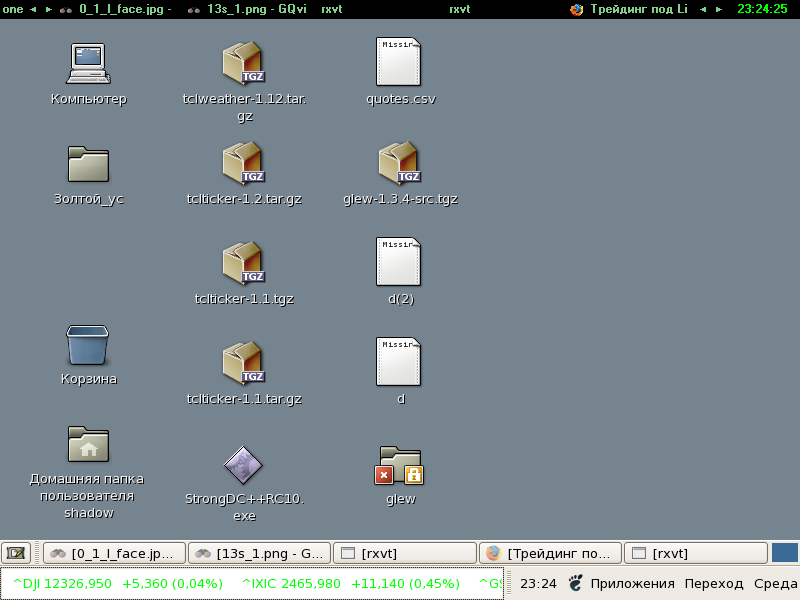Screen dimensions: 800x600
Task: Click the right arrow beside the top clock
Action: coord(718,9)
